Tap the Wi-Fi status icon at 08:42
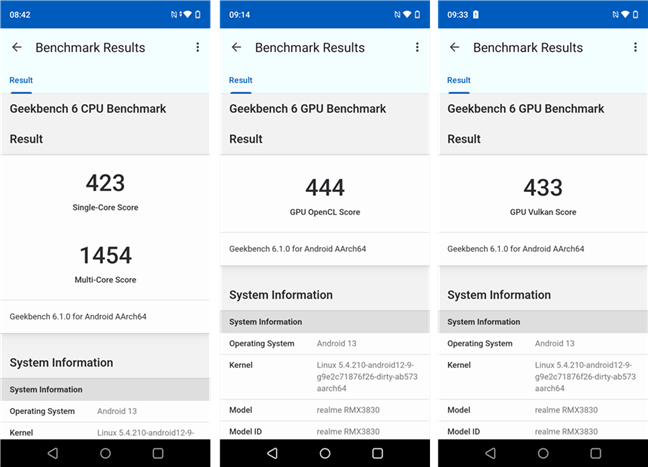Screen dimensions: 648x467 (x=188, y=14)
